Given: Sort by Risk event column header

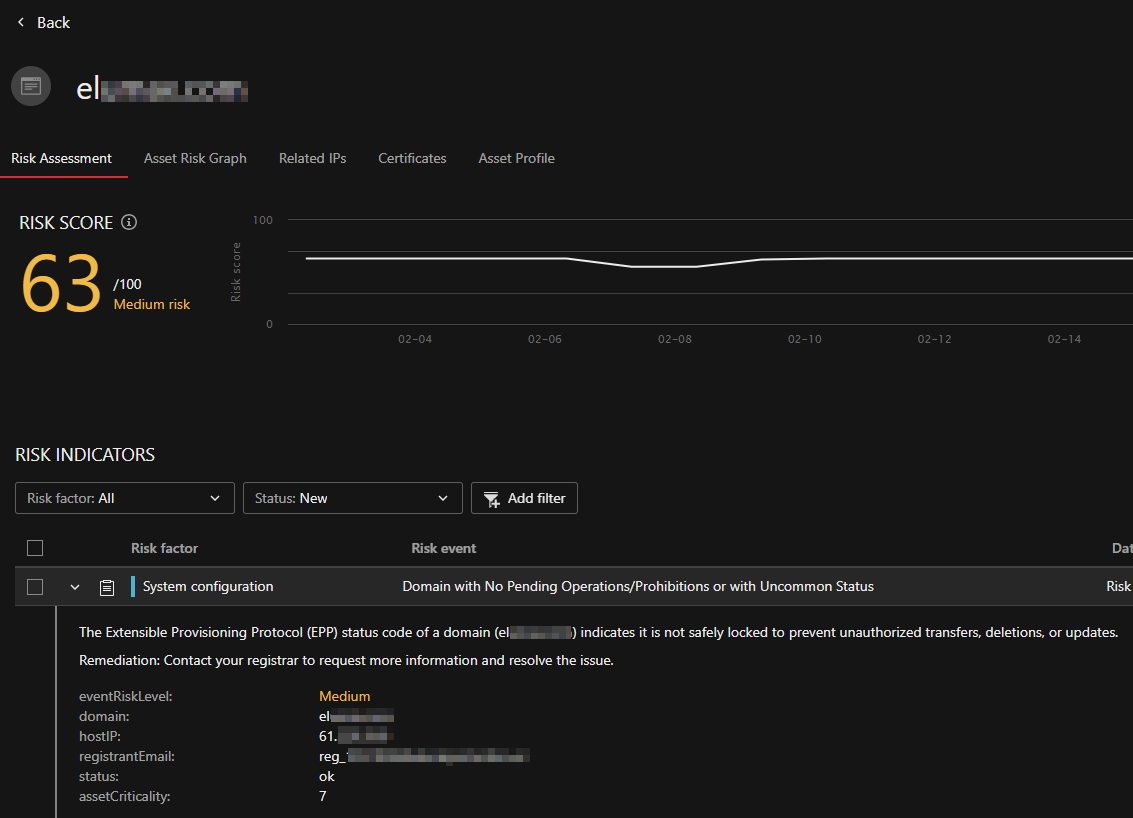Looking at the screenshot, I should tap(443, 548).
